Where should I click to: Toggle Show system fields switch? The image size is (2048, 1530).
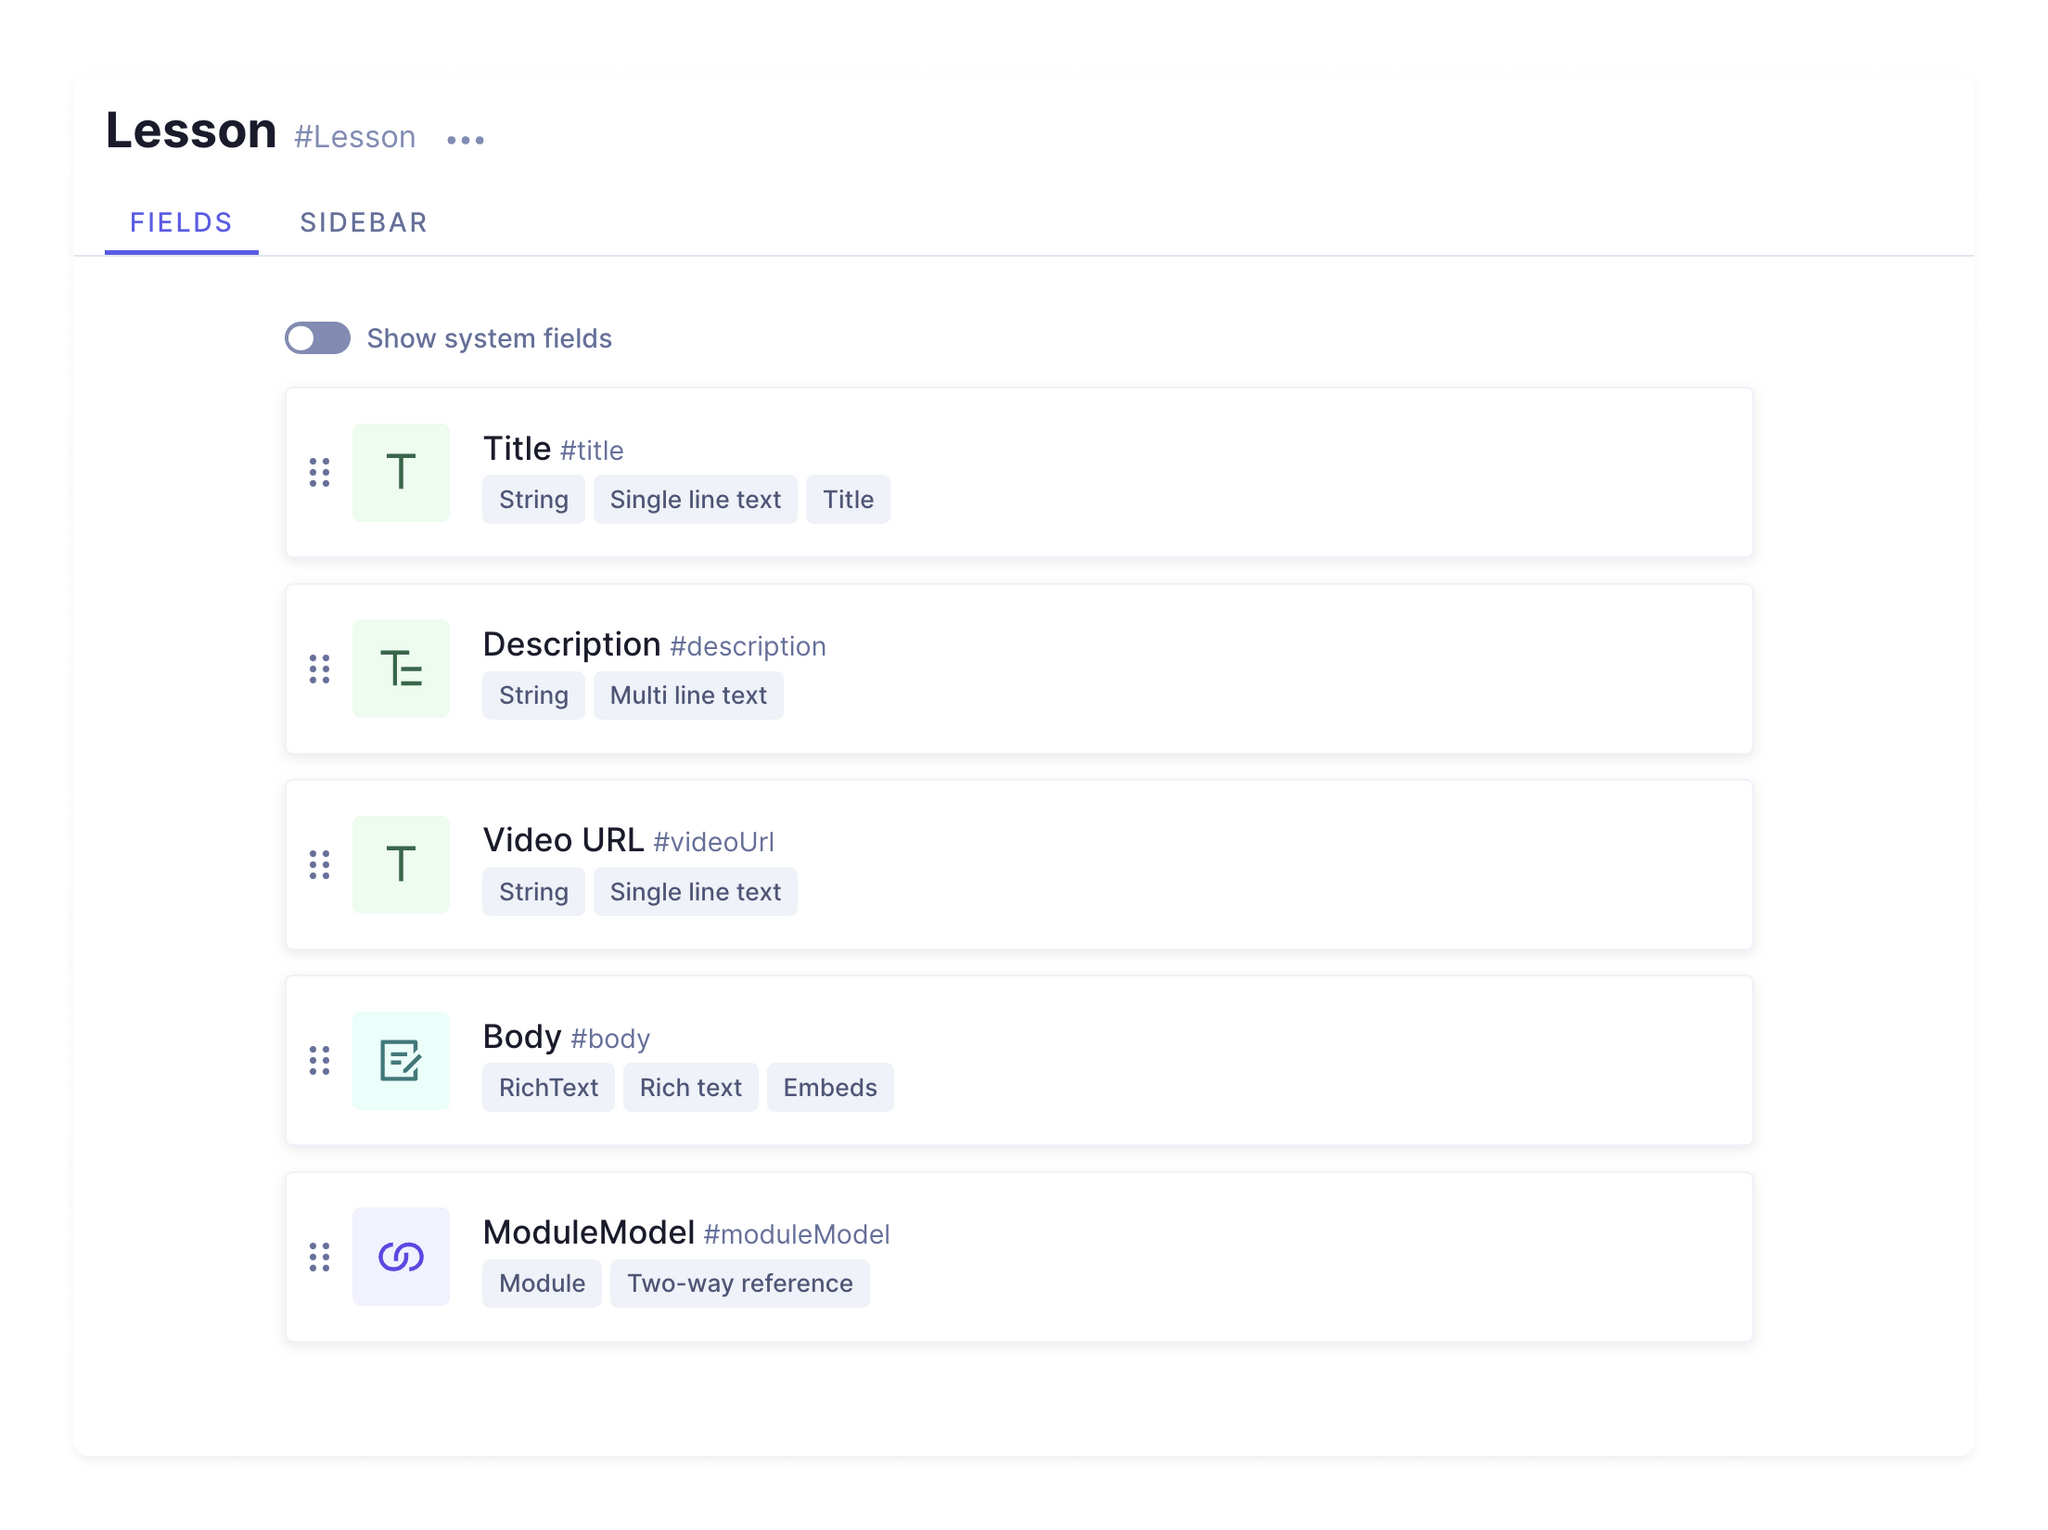317,338
